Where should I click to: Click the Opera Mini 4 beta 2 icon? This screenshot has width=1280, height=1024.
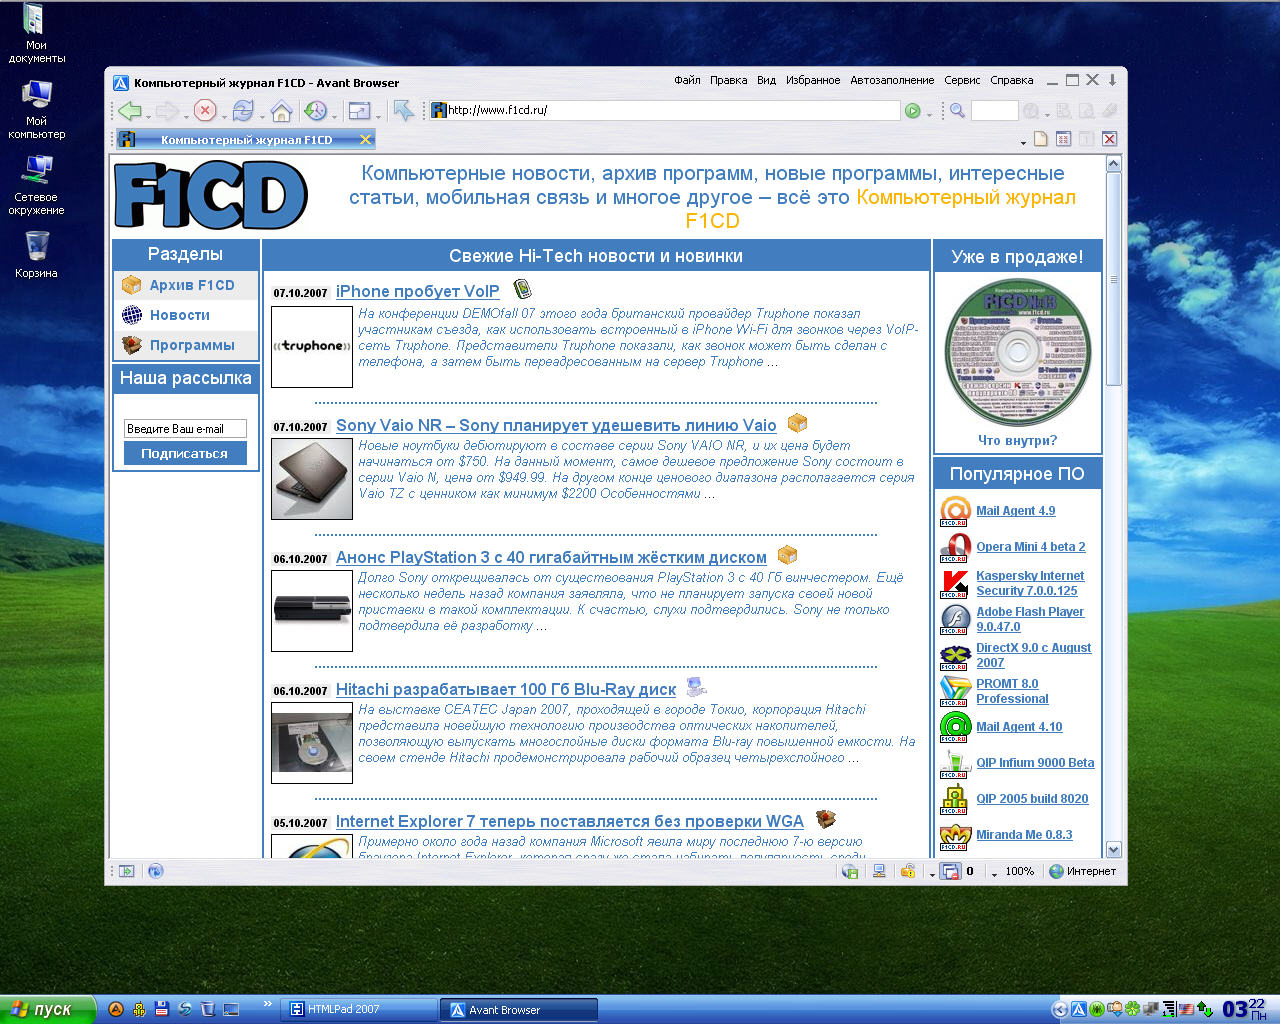pyautogui.click(x=955, y=547)
